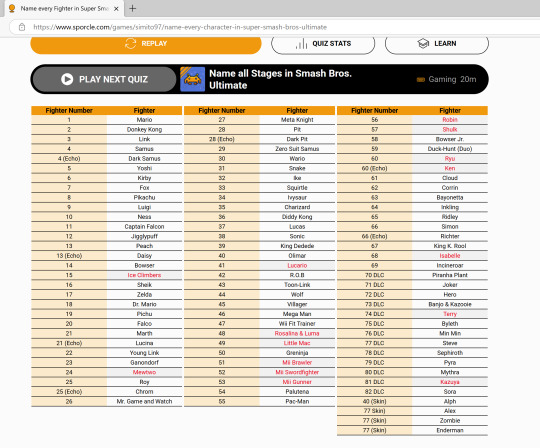The image size is (540, 448).
Task: Click the orange REPLAY button
Action: click(146, 44)
